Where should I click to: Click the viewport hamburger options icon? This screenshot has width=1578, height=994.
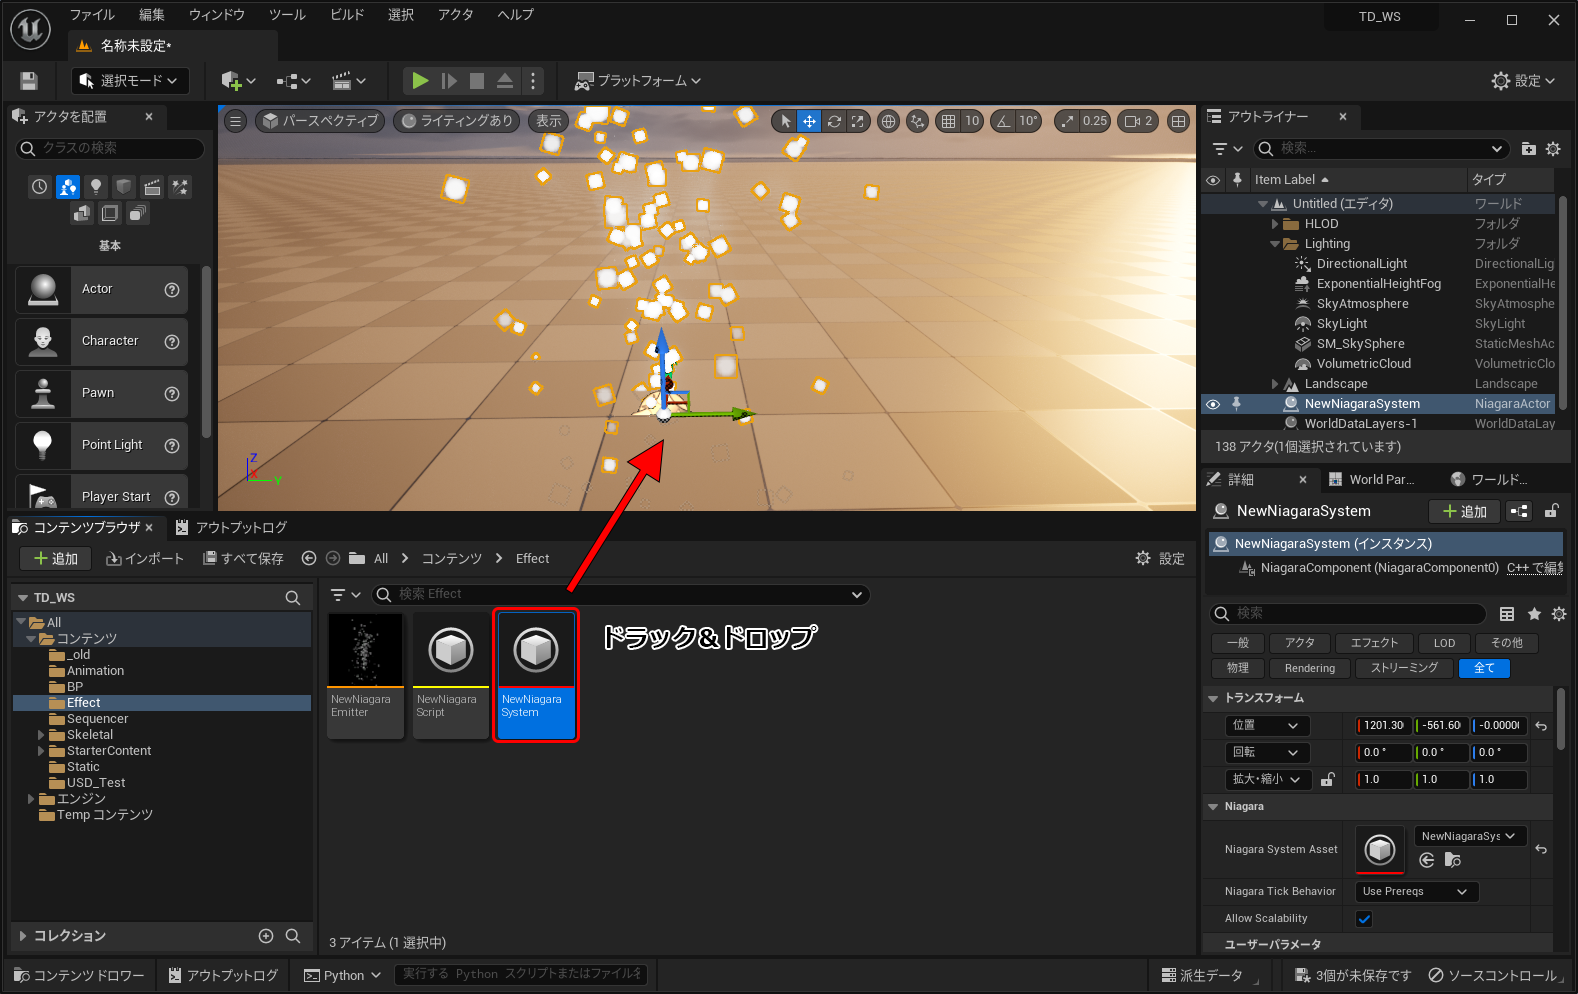235,121
